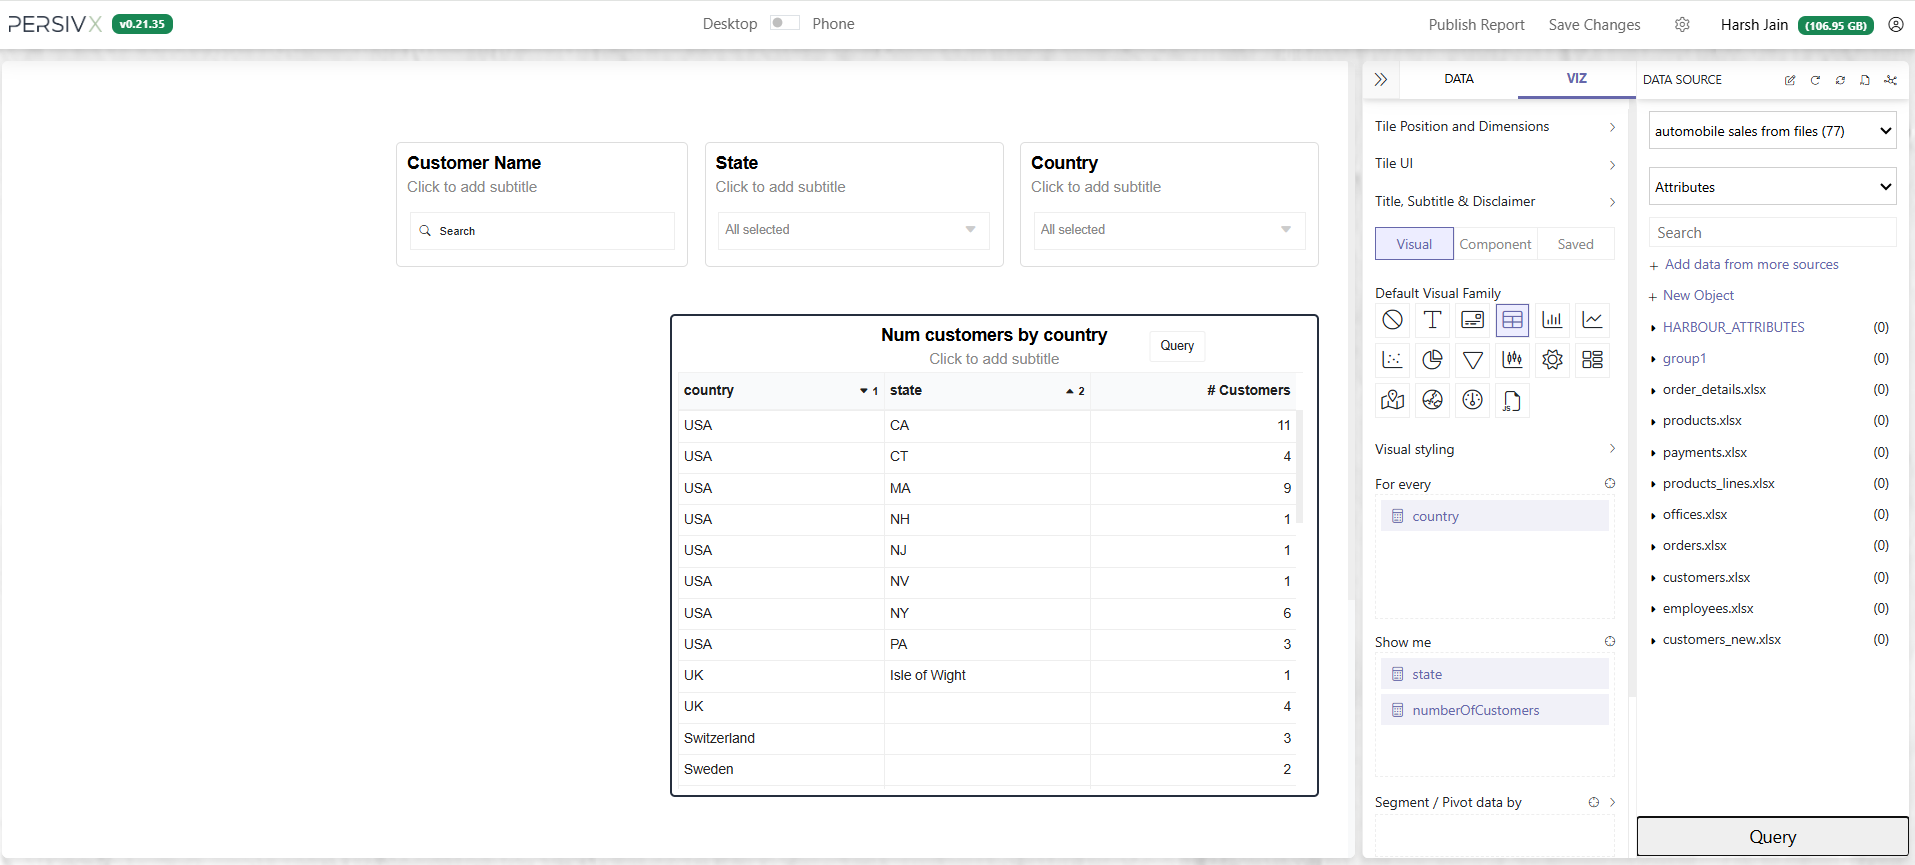Select the 'None' visual (circle-slash icon)
The height and width of the screenshot is (865, 1915).
click(1392, 320)
